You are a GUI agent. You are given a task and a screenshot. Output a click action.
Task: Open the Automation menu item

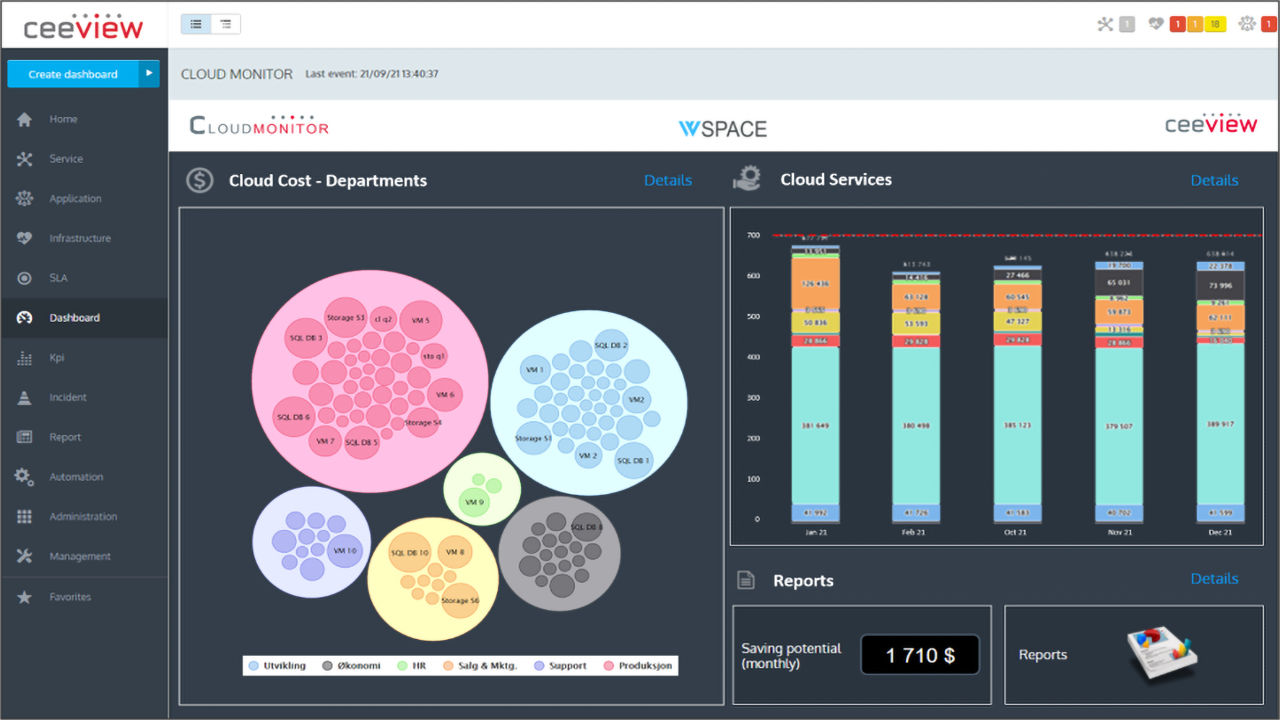[84, 477]
